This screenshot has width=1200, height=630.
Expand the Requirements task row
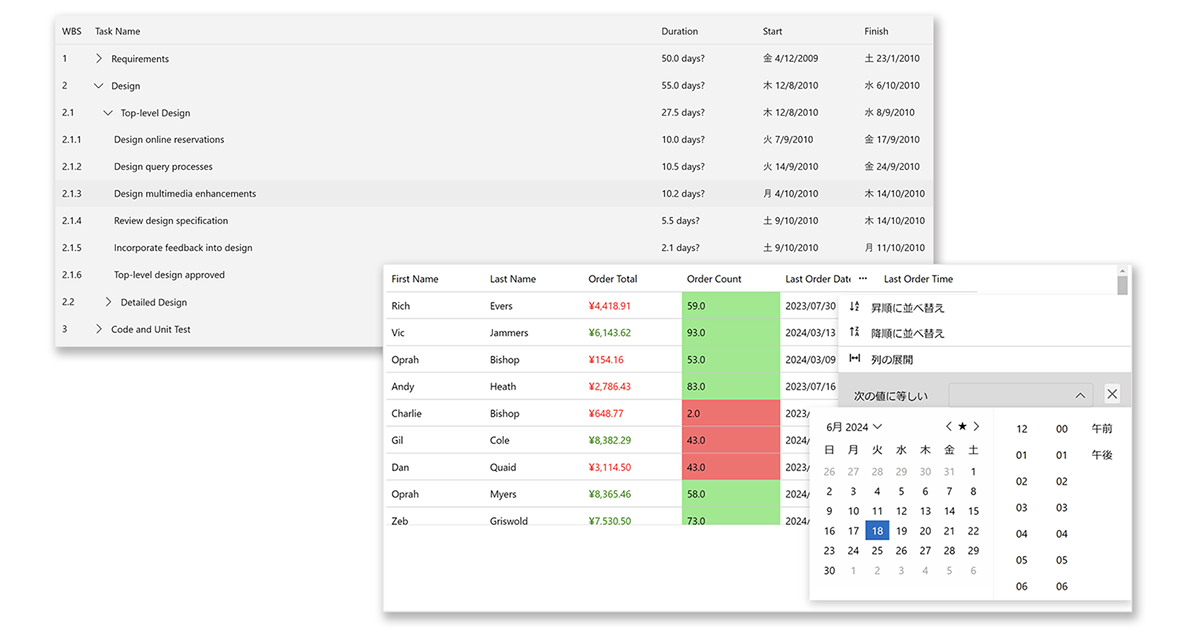pos(99,59)
